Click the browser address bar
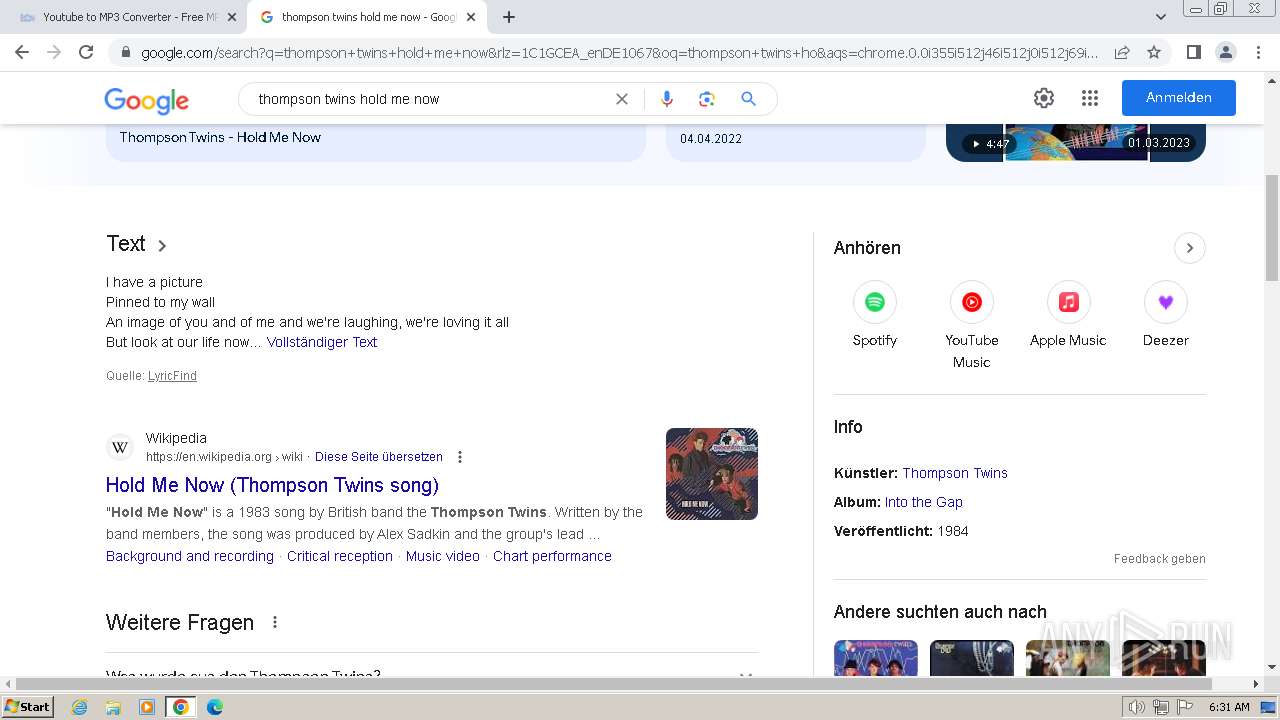Screen dimensions: 1280x720 [620, 52]
